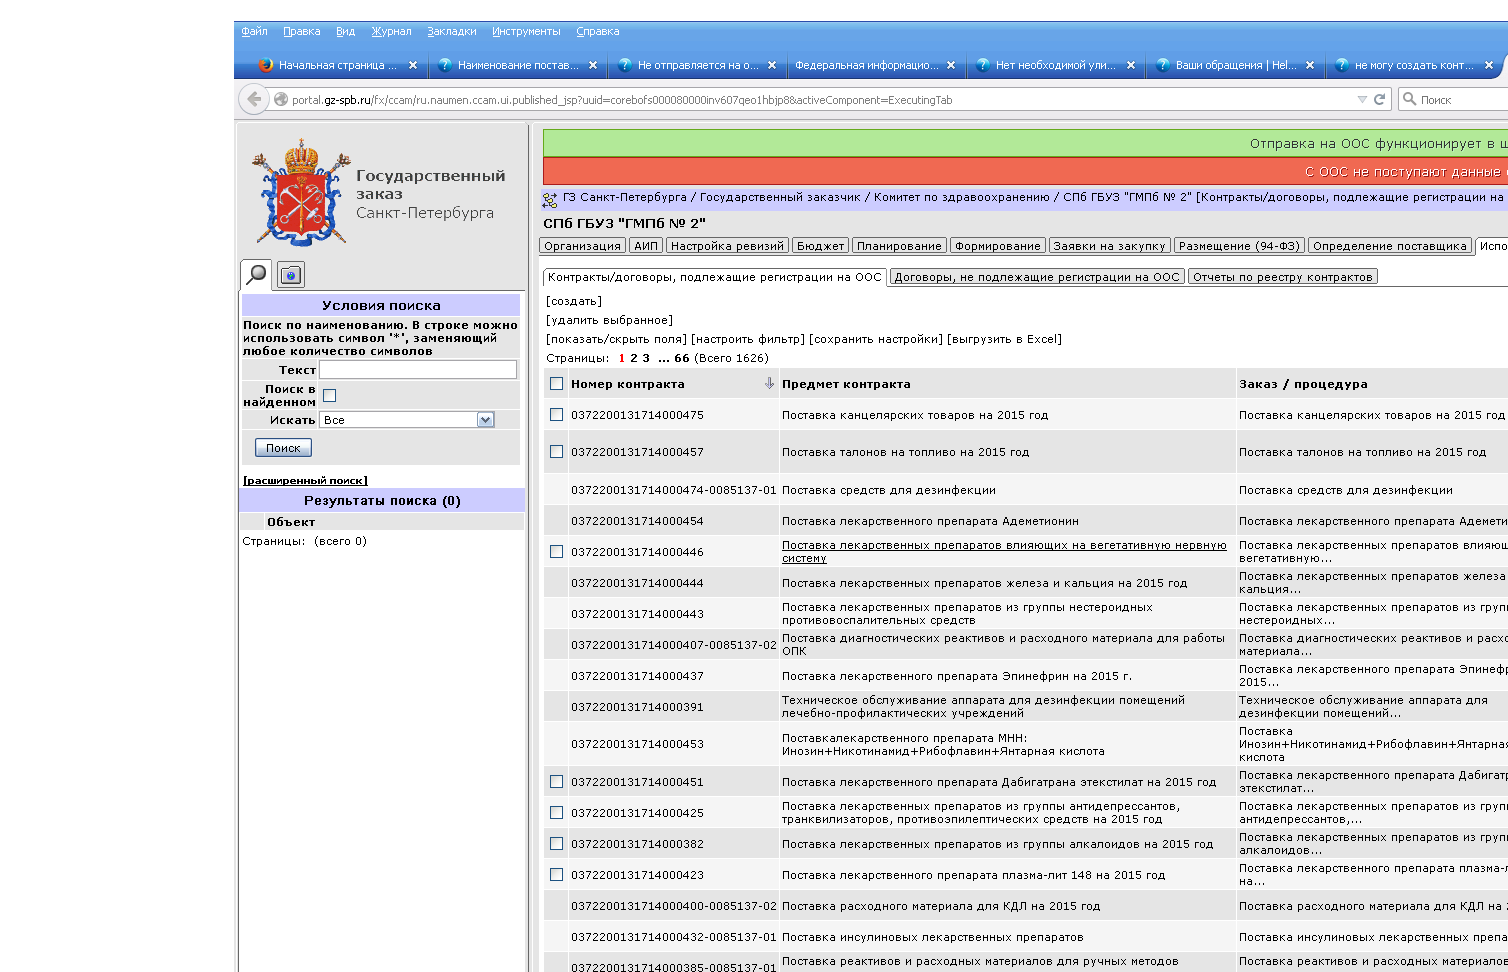
Task: Open Отчеты по реестру контрактов tab
Action: 1283,277
